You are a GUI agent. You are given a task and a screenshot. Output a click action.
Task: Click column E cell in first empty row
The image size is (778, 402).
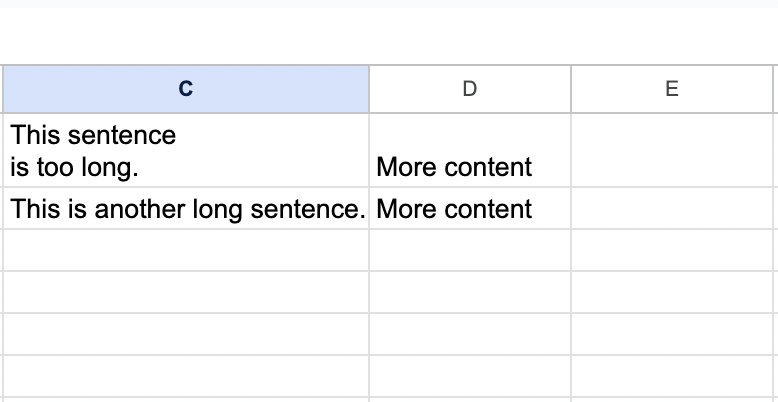[x=672, y=250]
